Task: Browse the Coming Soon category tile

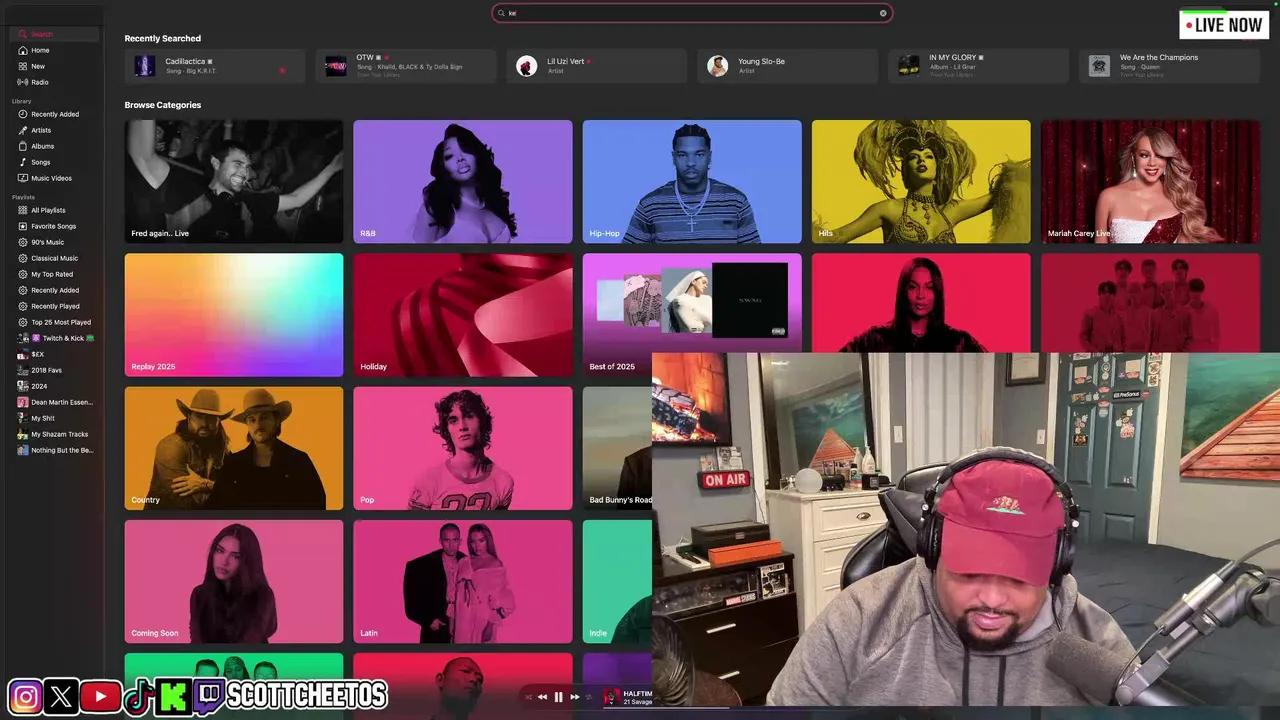Action: point(234,581)
